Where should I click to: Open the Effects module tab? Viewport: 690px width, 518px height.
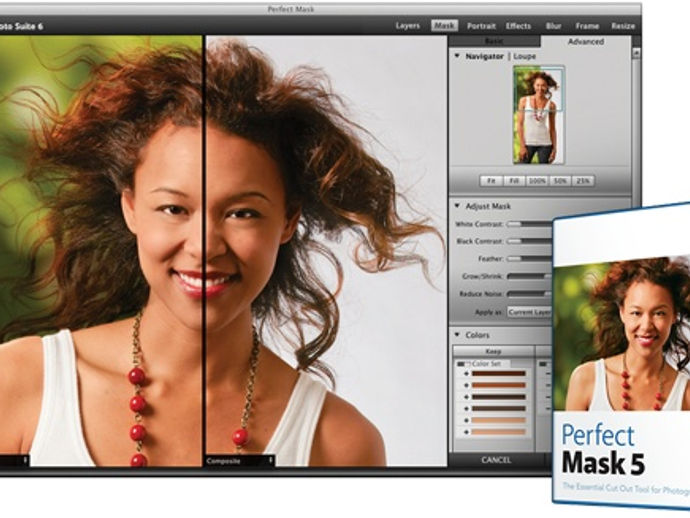pyautogui.click(x=518, y=26)
